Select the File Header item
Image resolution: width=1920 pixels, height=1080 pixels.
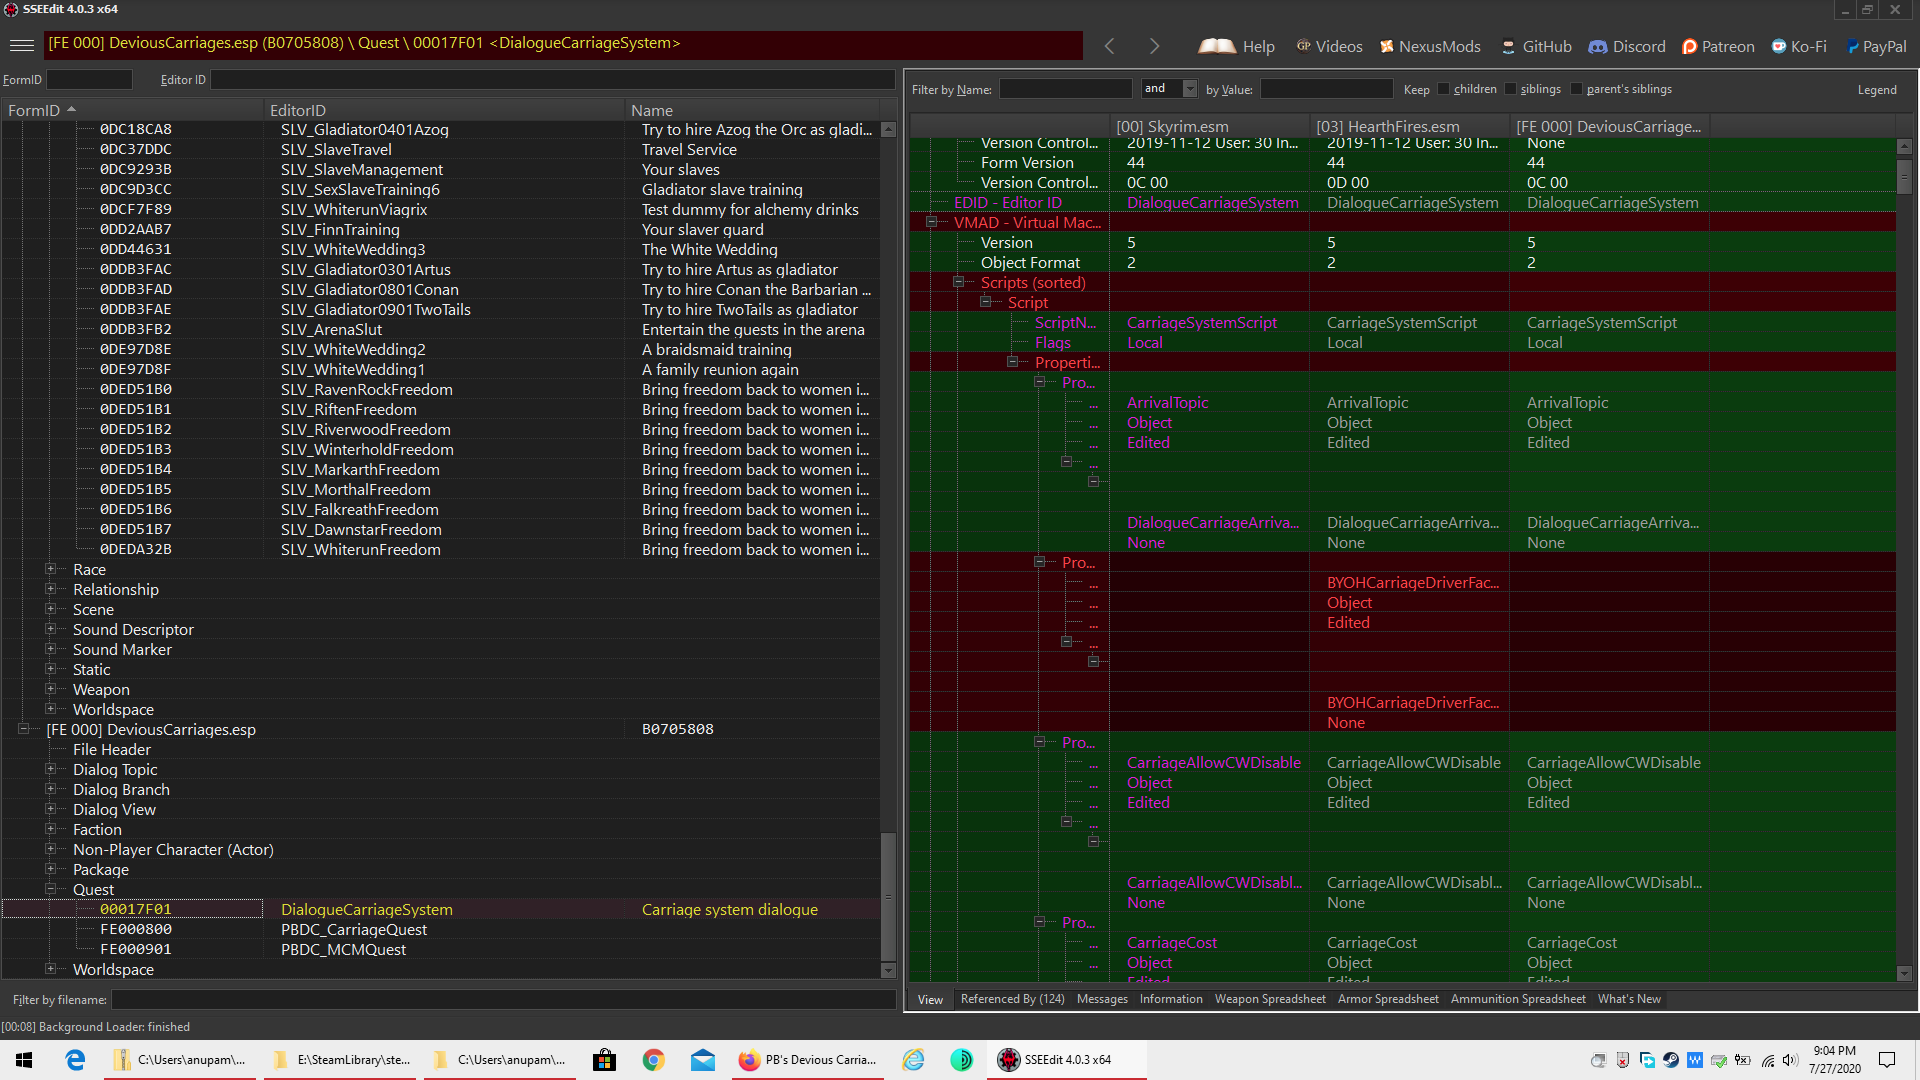point(112,749)
